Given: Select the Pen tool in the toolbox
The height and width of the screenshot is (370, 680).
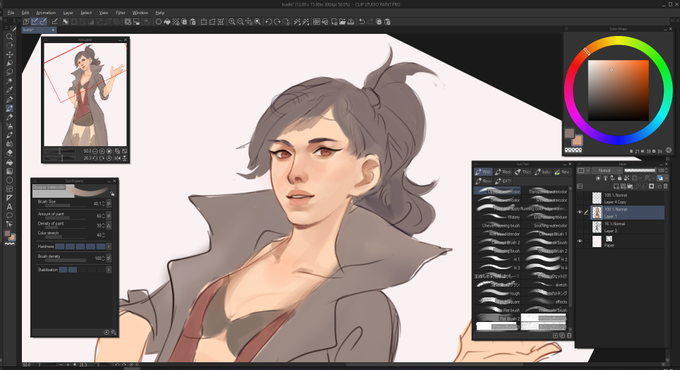Looking at the screenshot, I should coord(9,99).
